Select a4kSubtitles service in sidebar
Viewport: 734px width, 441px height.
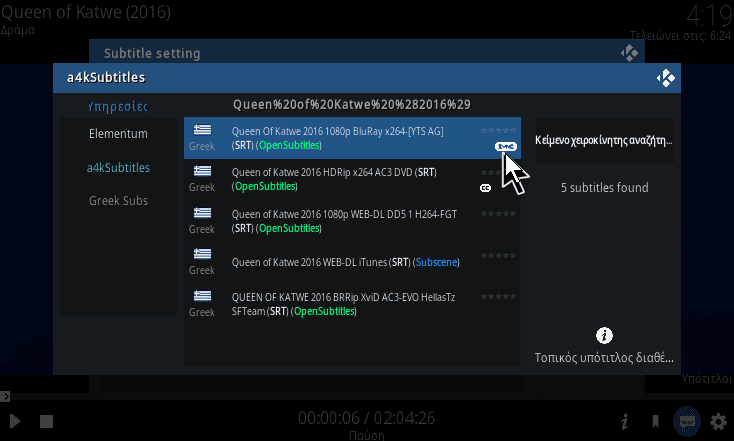(x=118, y=168)
